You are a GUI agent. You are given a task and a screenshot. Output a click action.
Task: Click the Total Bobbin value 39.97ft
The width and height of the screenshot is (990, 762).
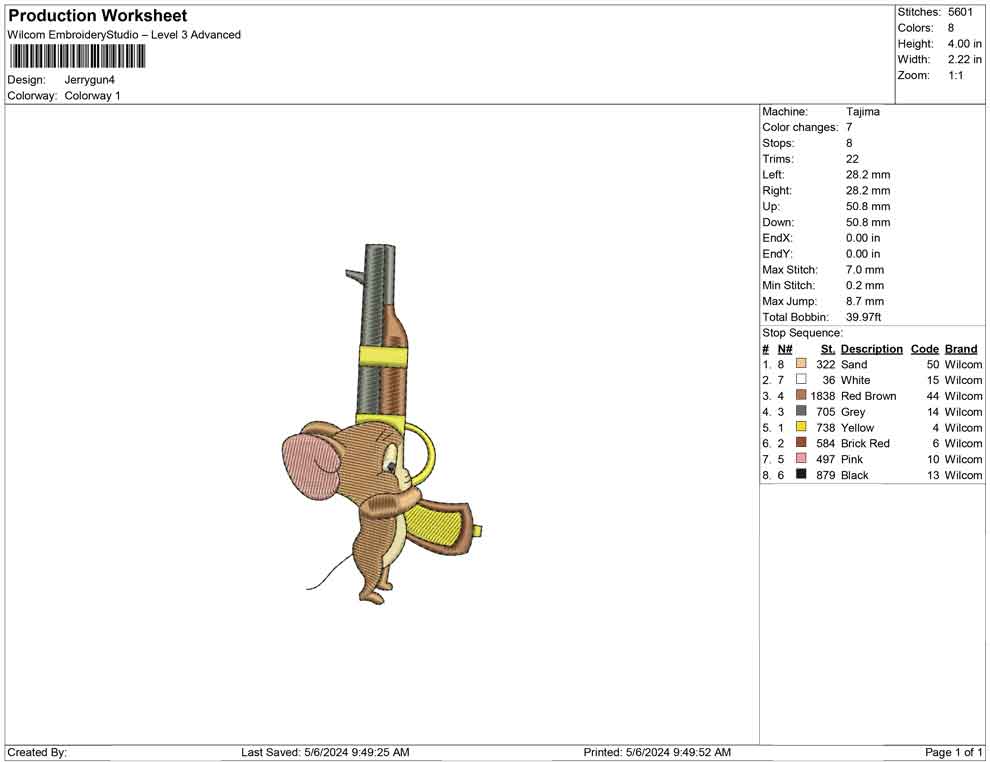(x=863, y=317)
